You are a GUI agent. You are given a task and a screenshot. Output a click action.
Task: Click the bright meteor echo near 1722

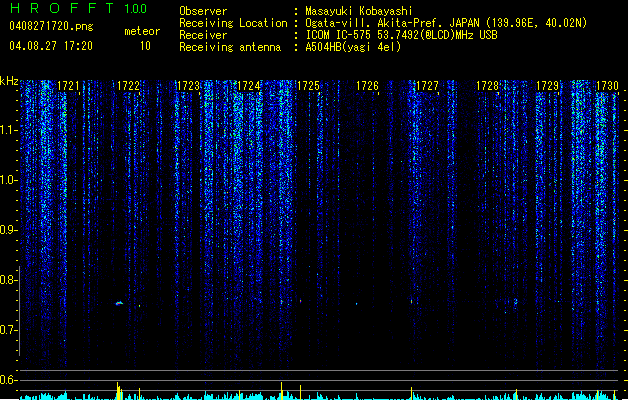[x=119, y=303]
